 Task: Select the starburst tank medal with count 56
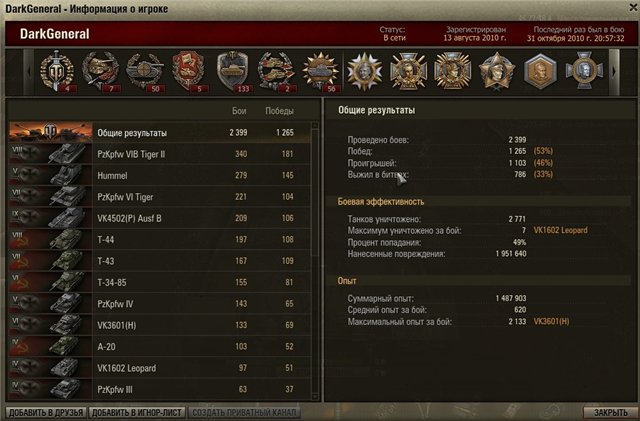320,71
